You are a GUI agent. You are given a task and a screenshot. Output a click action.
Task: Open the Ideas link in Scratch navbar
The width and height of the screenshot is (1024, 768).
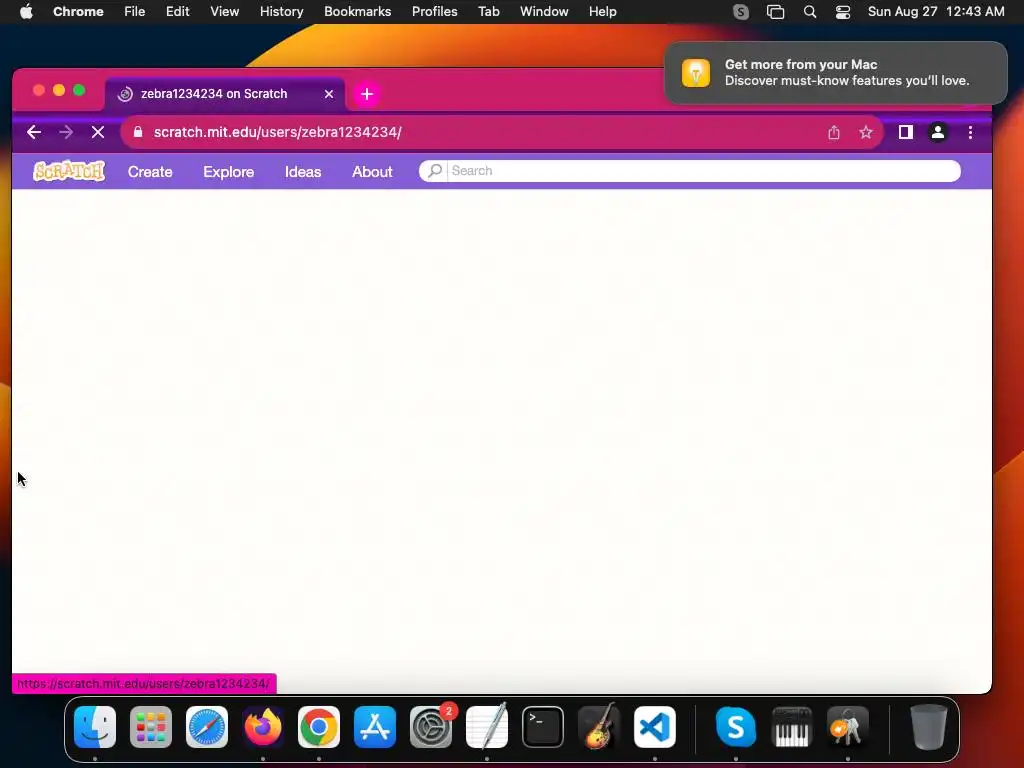[x=303, y=172]
